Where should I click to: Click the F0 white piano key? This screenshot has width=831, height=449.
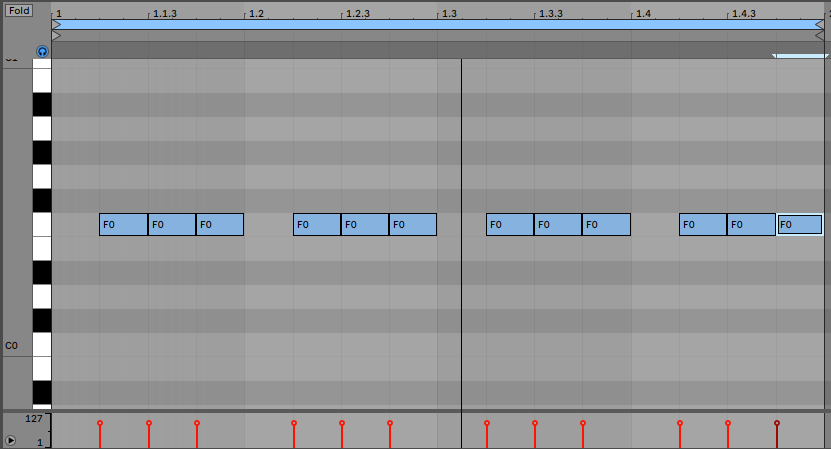42,224
